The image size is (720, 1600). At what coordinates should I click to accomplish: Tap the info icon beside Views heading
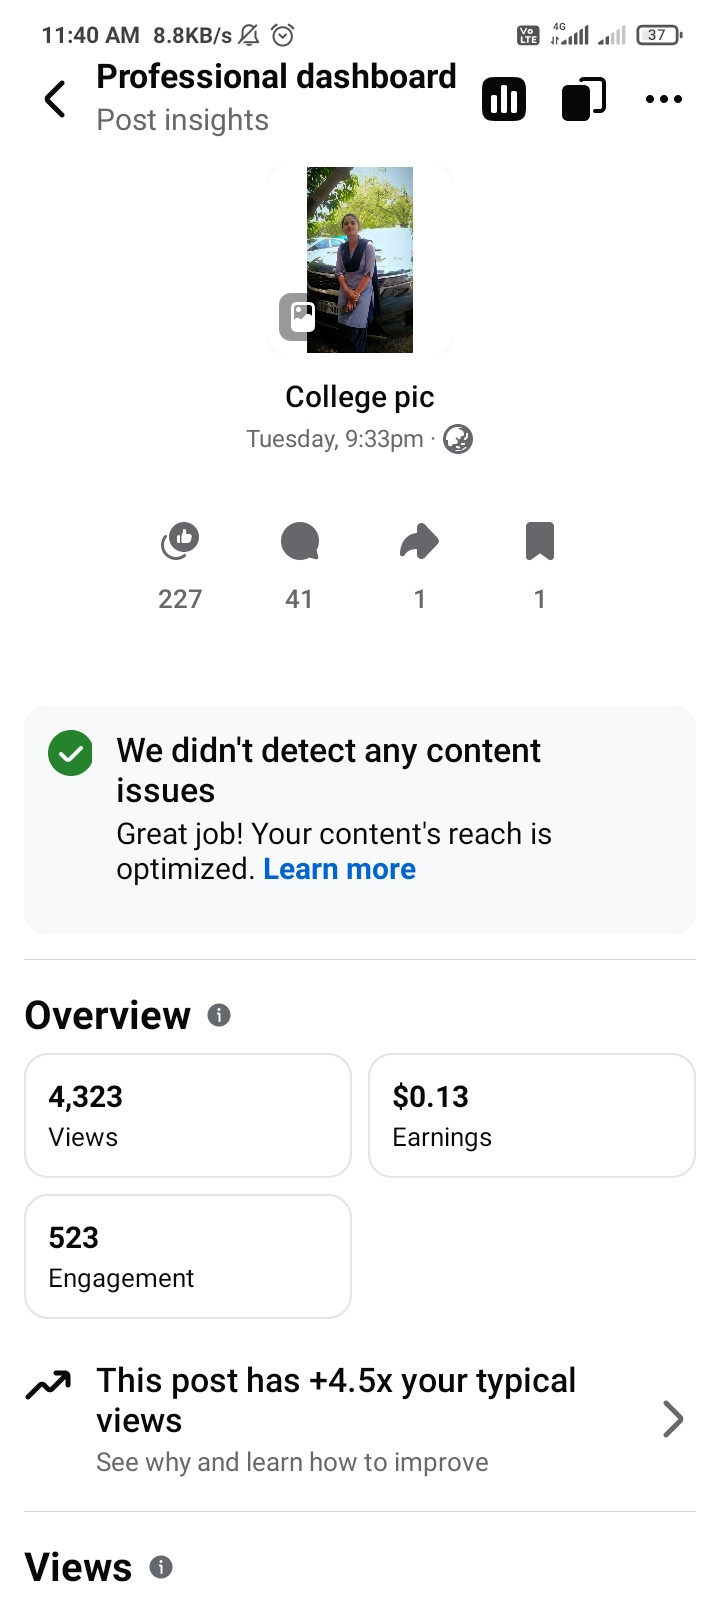click(x=161, y=1567)
